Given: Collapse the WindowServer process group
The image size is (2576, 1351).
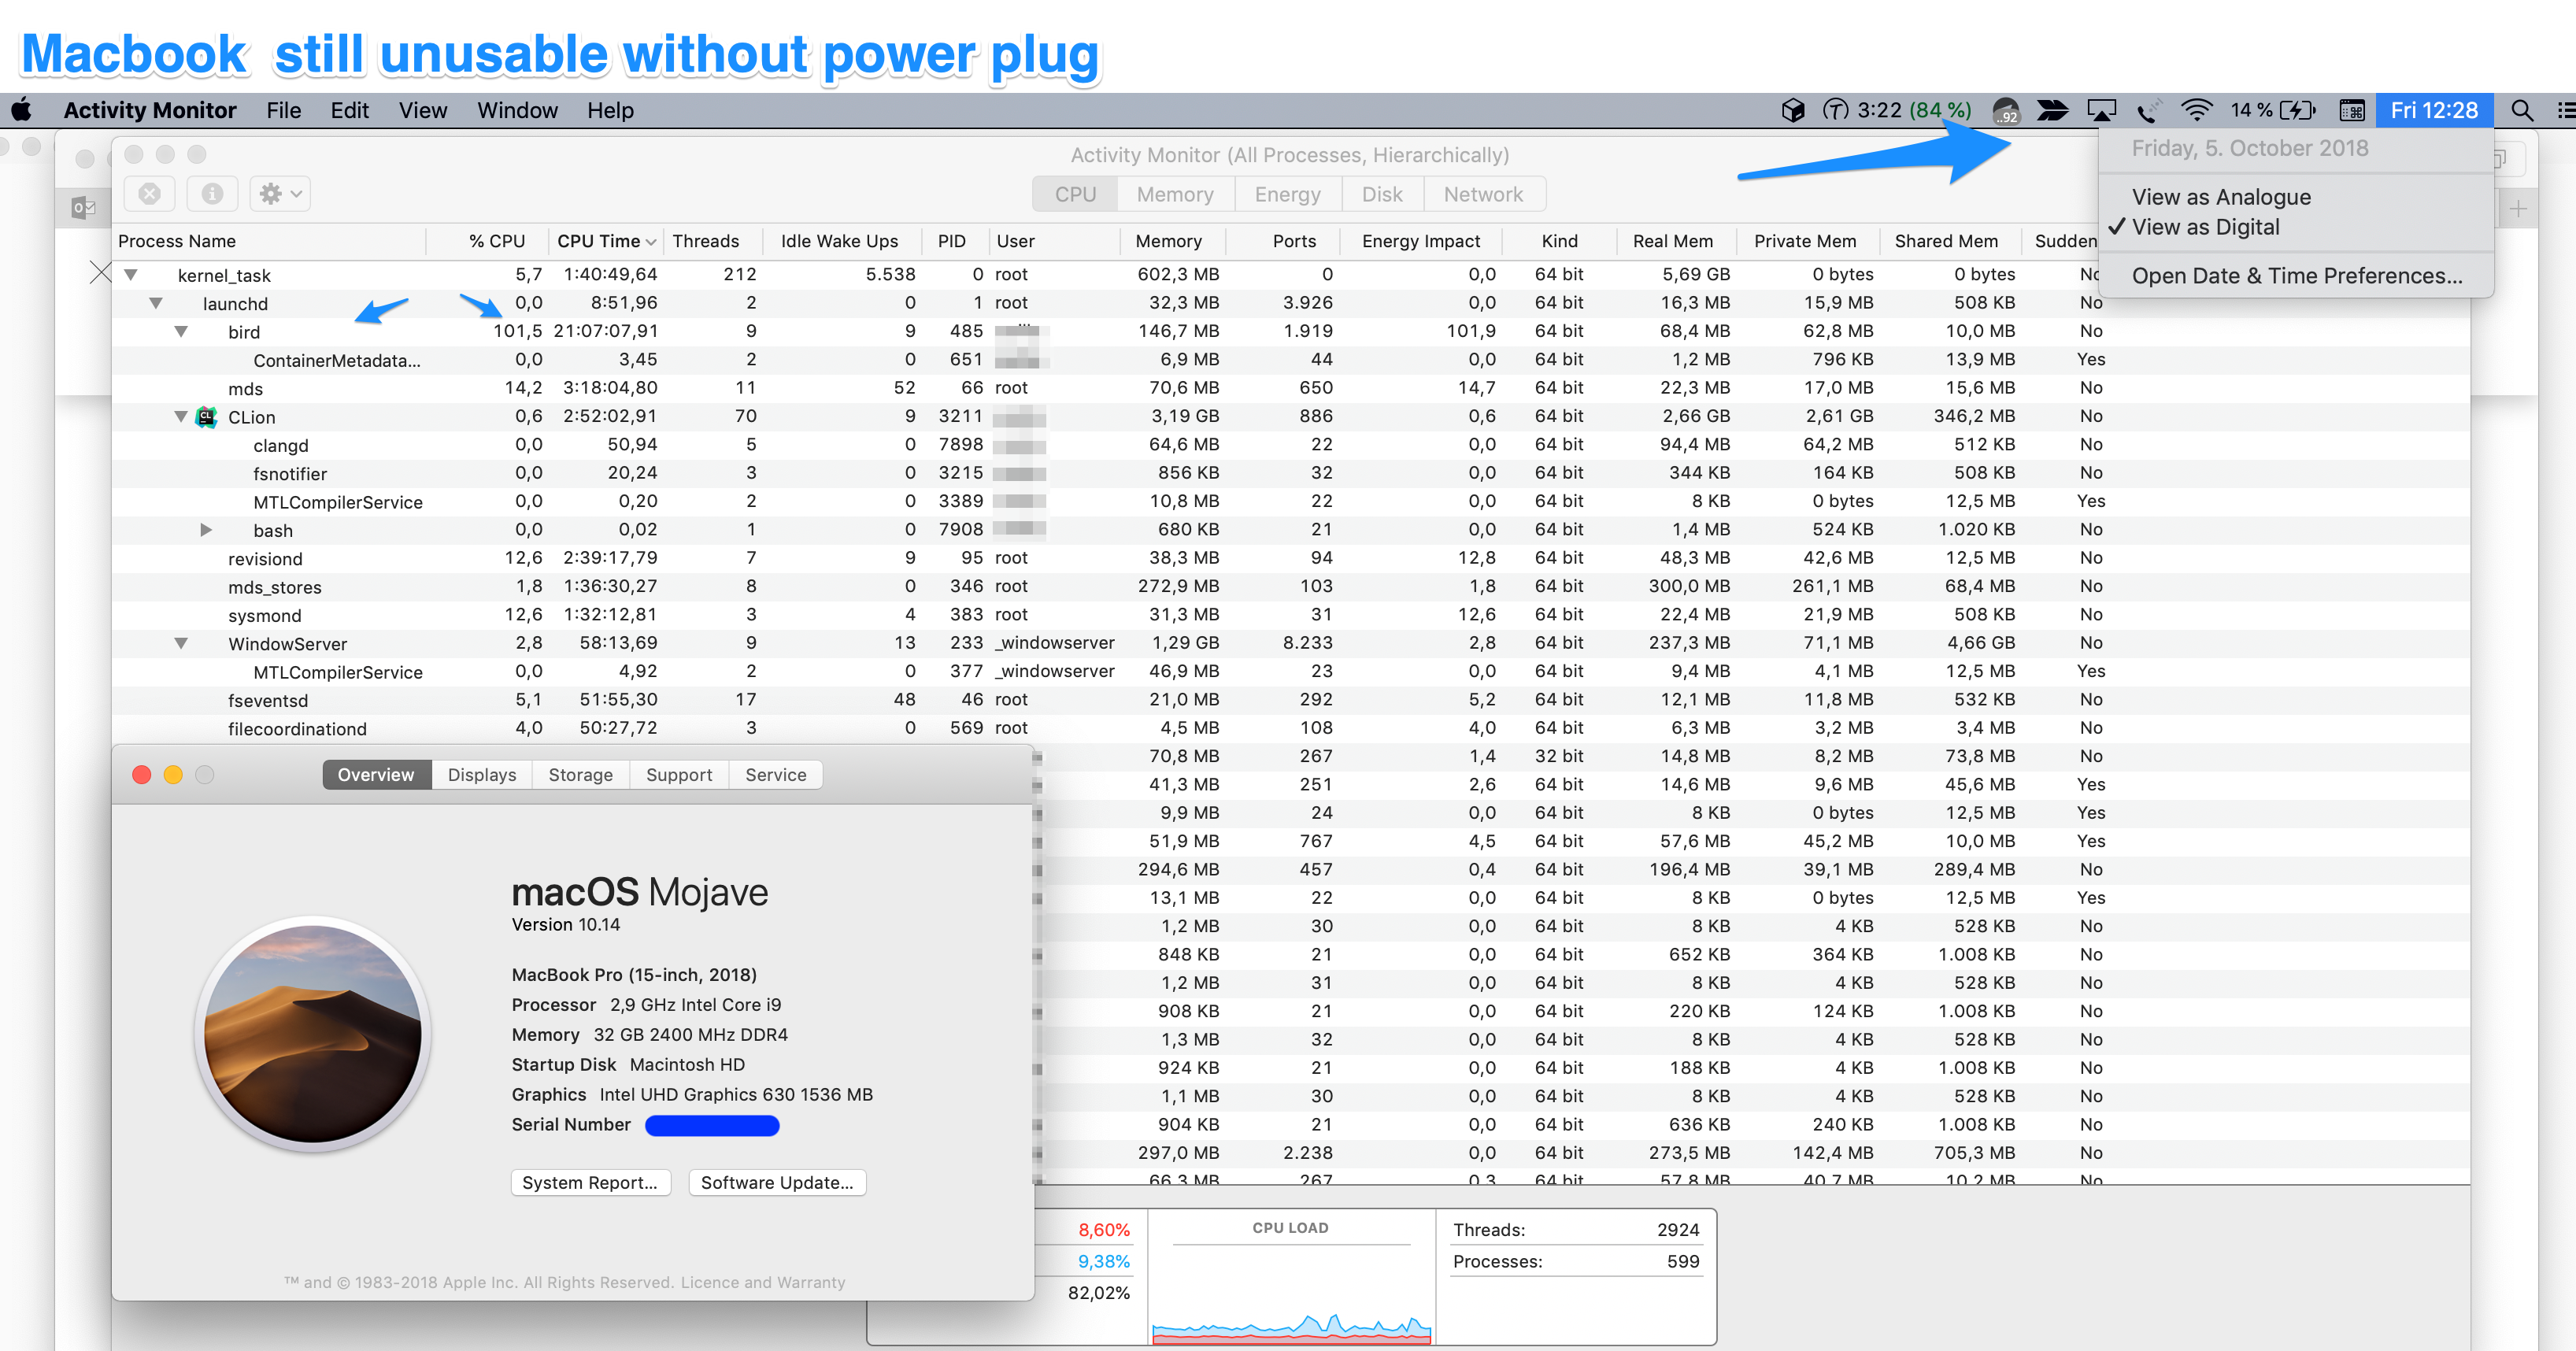Looking at the screenshot, I should pos(181,643).
